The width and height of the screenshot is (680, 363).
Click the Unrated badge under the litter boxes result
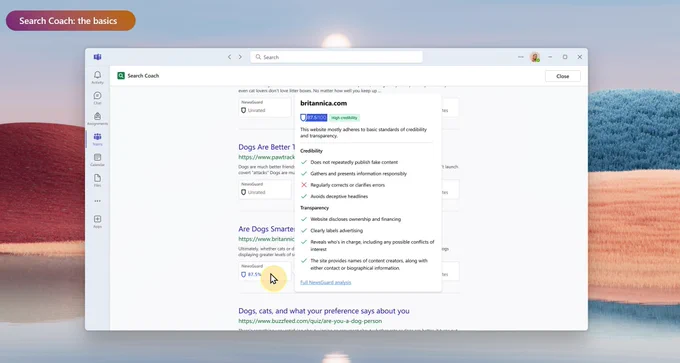pyautogui.click(x=253, y=110)
